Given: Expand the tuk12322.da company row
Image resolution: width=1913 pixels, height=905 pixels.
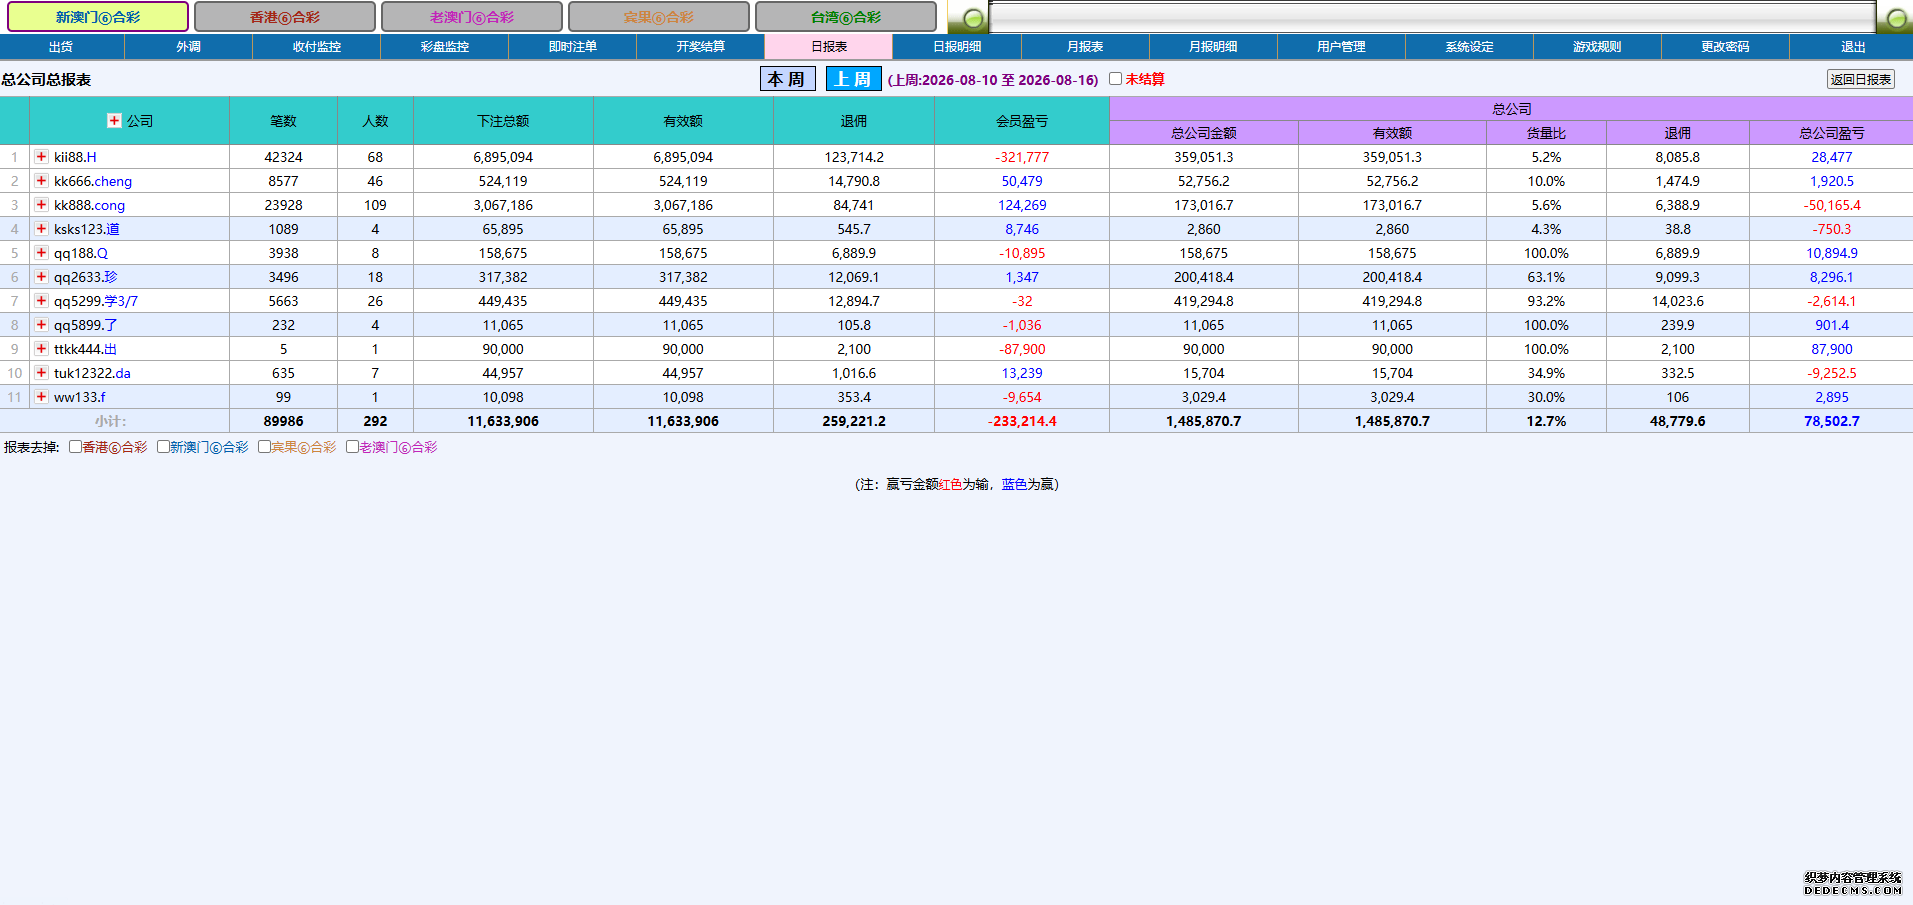Looking at the screenshot, I should 41,372.
